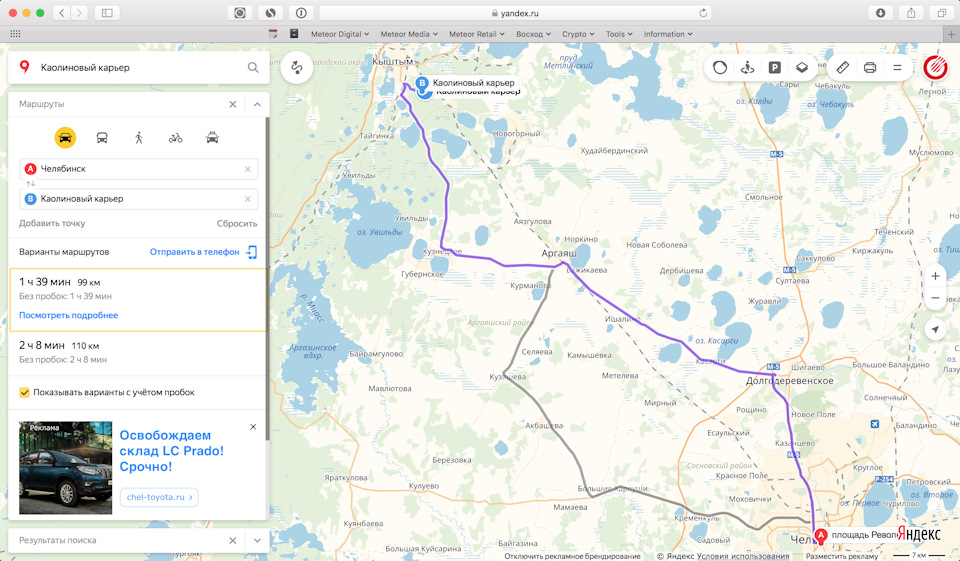The image size is (960, 561).
Task: Close the Маршруты panel
Action: click(233, 104)
